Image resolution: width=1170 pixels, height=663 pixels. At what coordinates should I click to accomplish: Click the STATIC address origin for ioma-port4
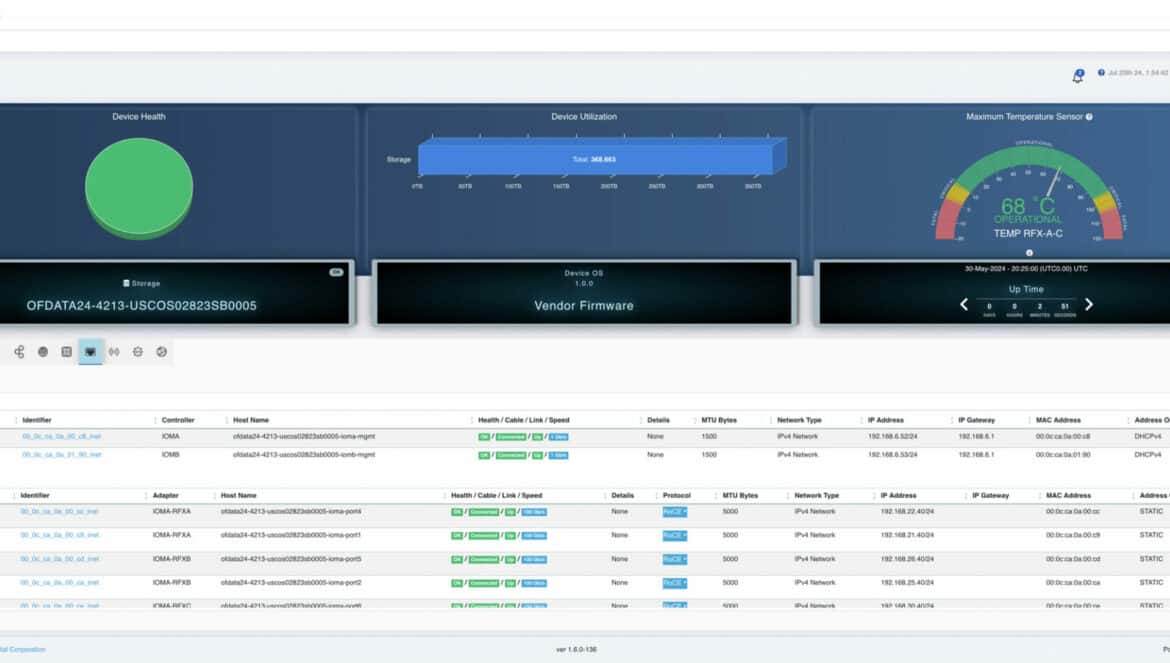point(1151,512)
